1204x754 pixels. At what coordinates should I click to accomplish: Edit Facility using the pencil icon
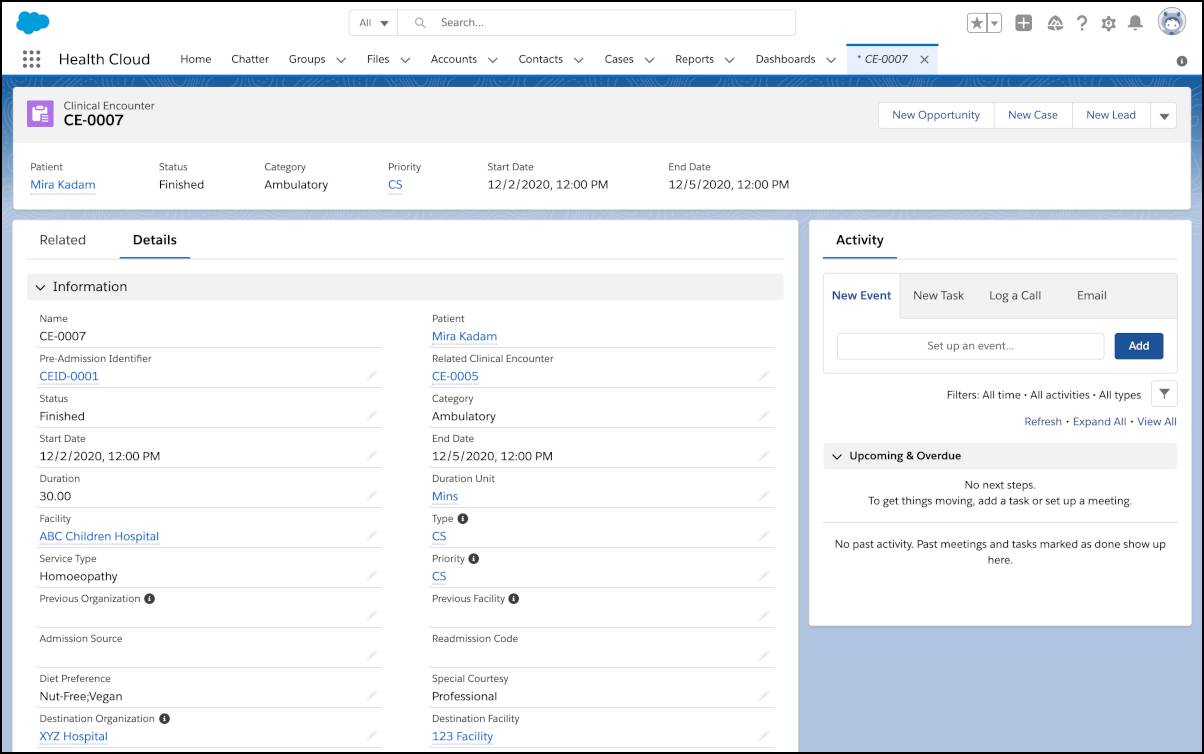click(x=371, y=535)
